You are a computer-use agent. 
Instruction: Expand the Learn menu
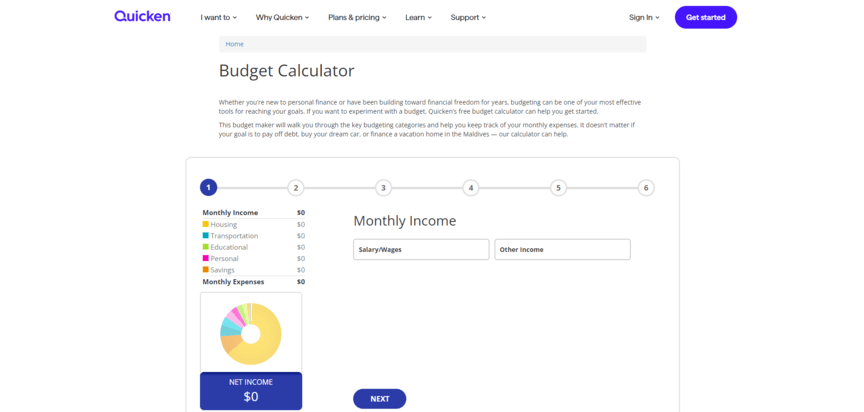click(x=418, y=18)
